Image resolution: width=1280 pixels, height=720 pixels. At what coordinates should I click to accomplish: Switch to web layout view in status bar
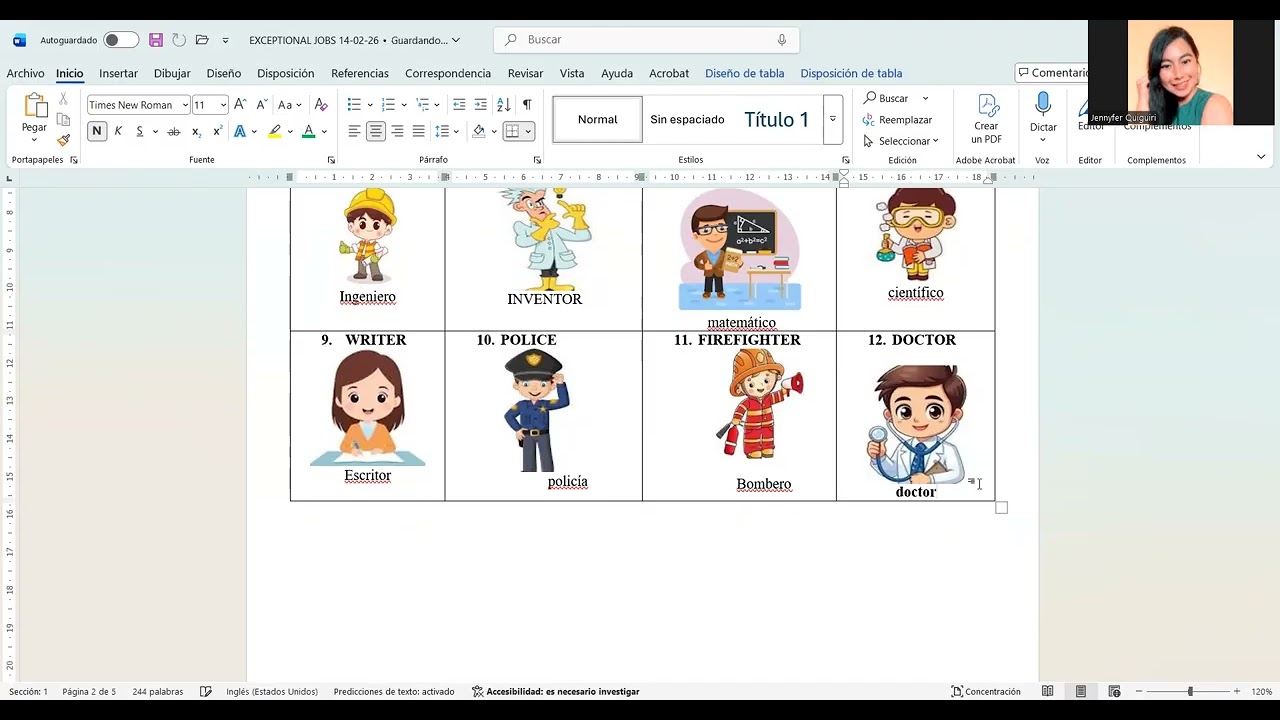tap(1114, 691)
